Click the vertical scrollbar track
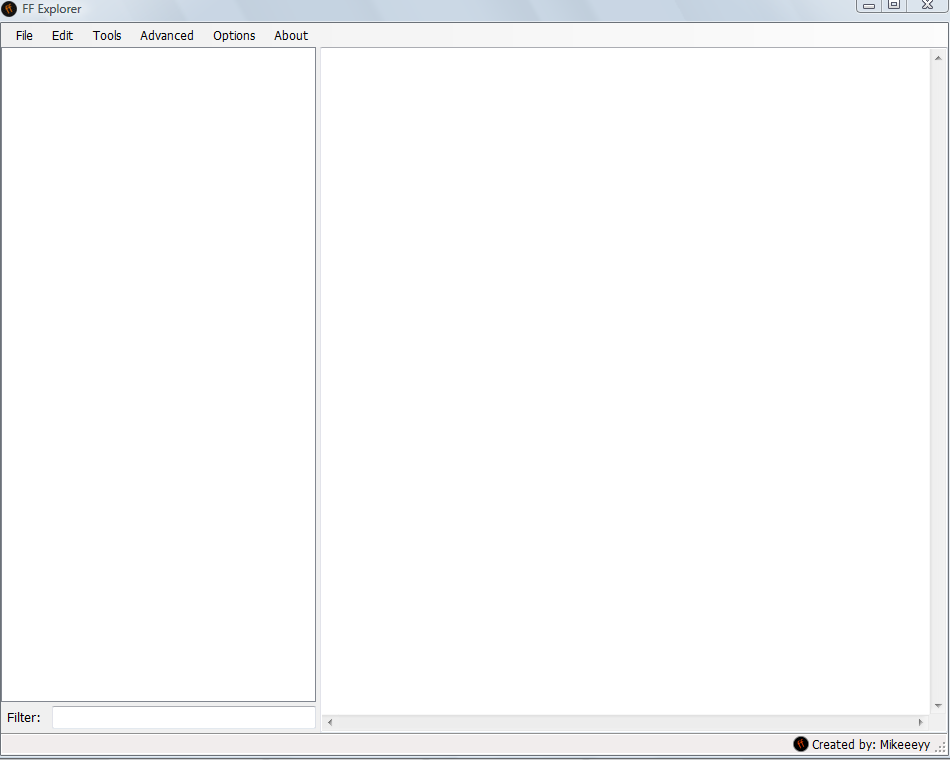Screen dimensions: 950x760 pyautogui.click(x=938, y=380)
